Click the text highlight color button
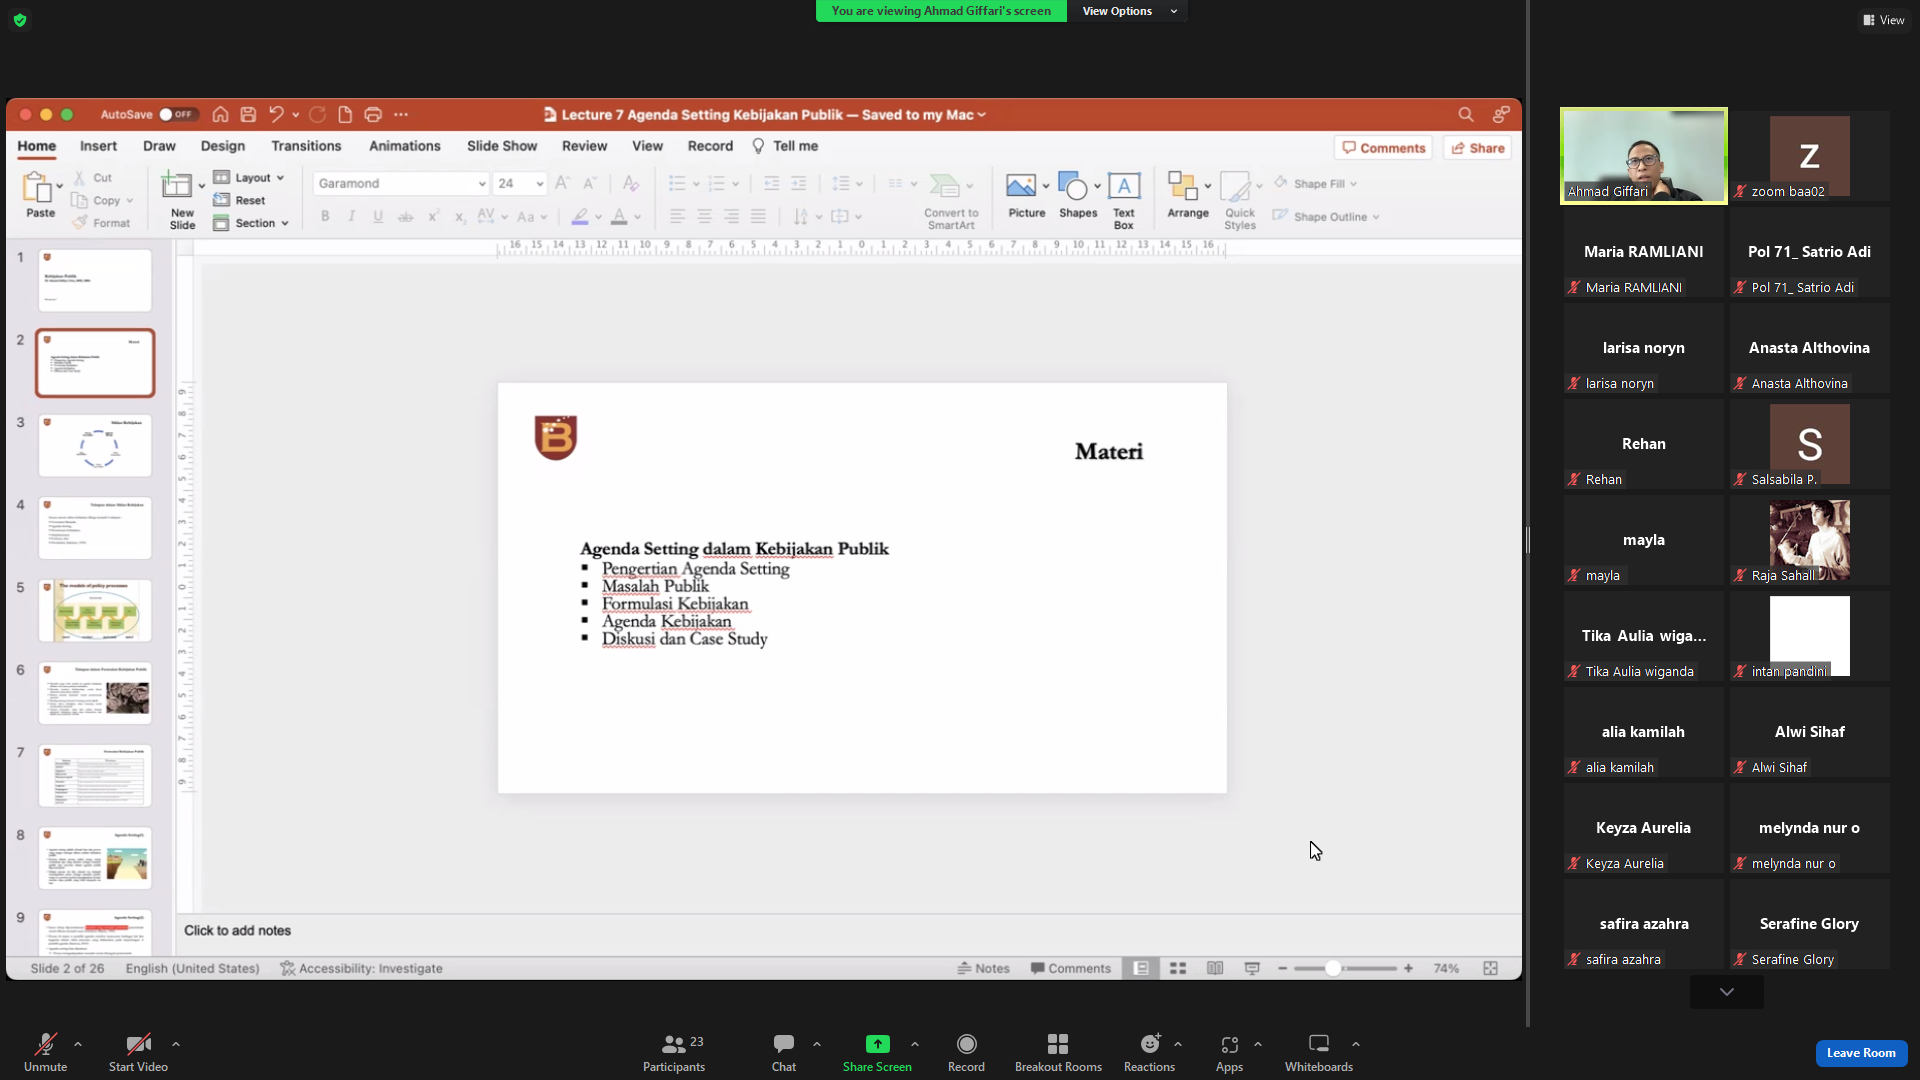The width and height of the screenshot is (1920, 1080). [580, 216]
